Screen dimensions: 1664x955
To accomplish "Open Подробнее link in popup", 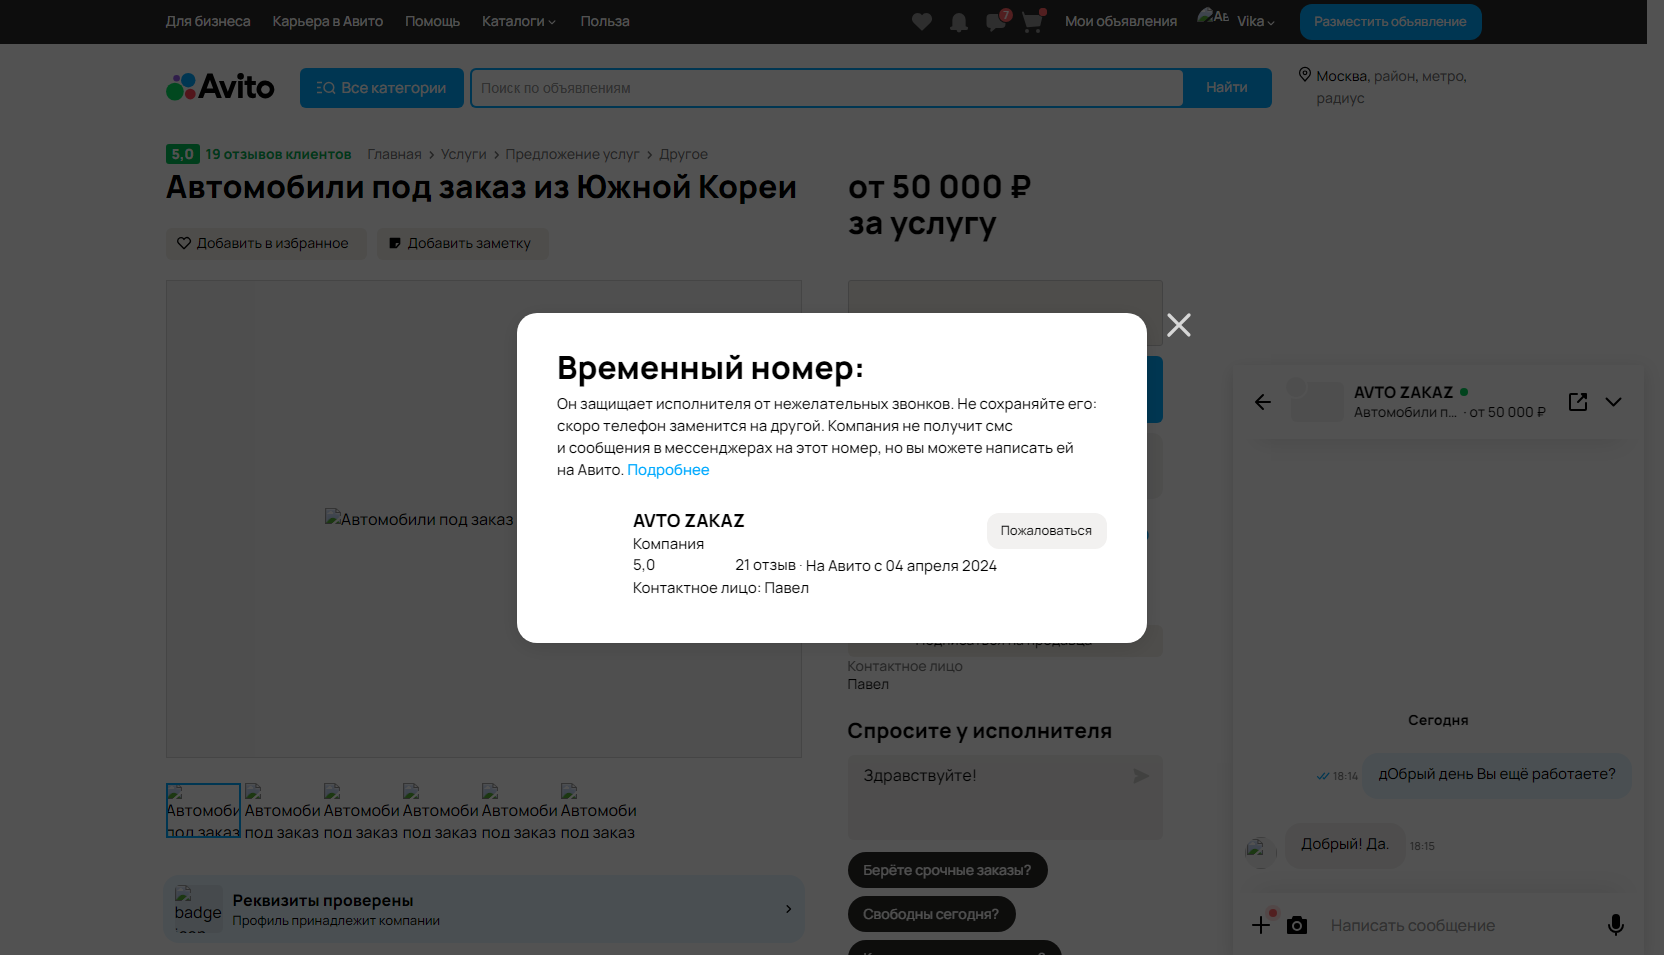I will [668, 470].
